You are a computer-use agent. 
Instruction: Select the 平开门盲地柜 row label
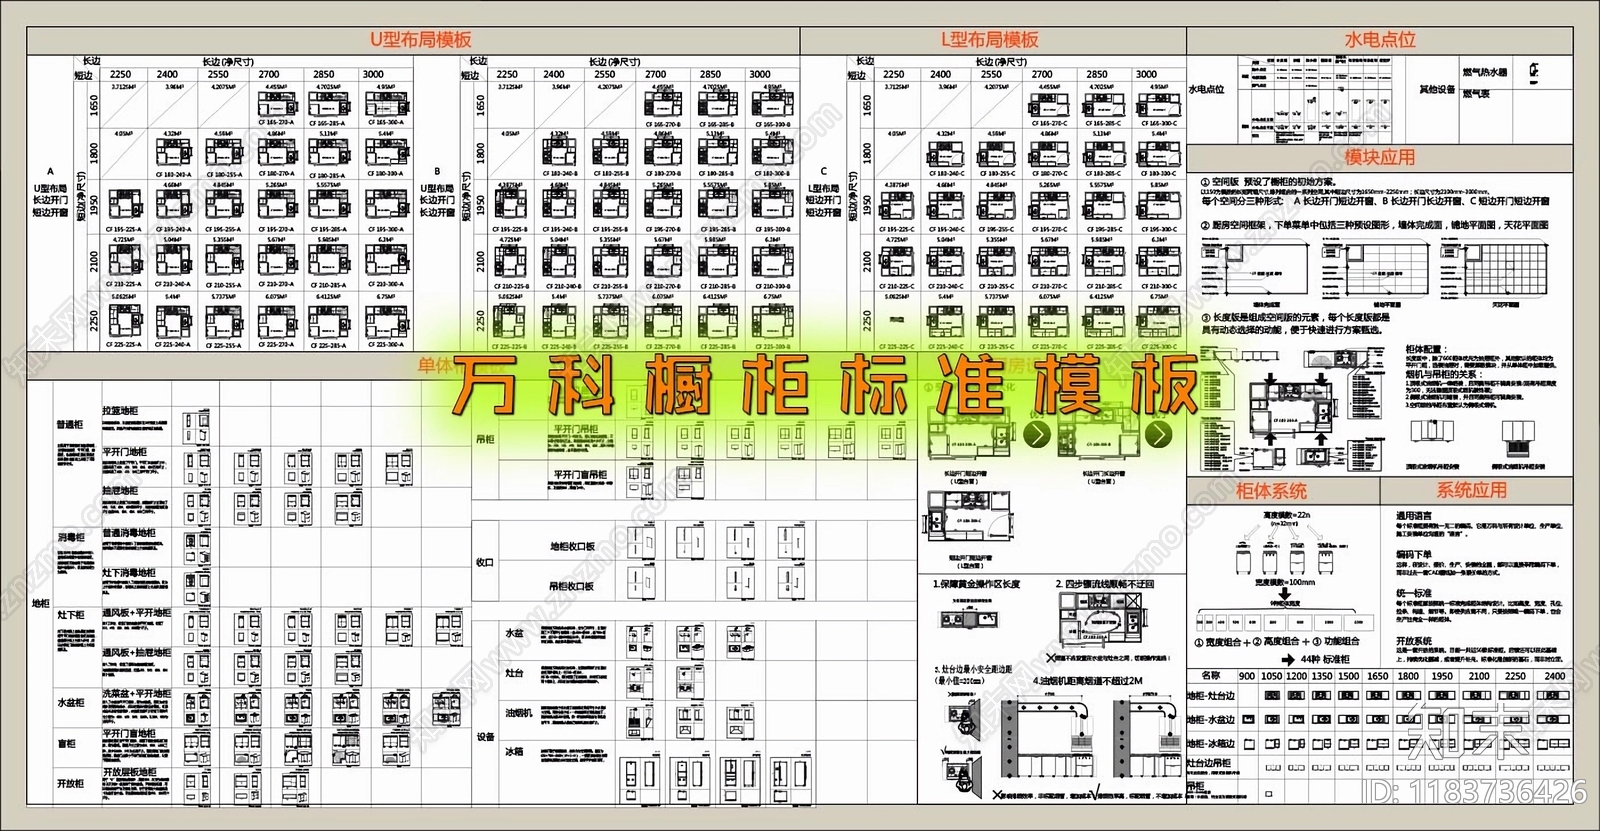(129, 733)
